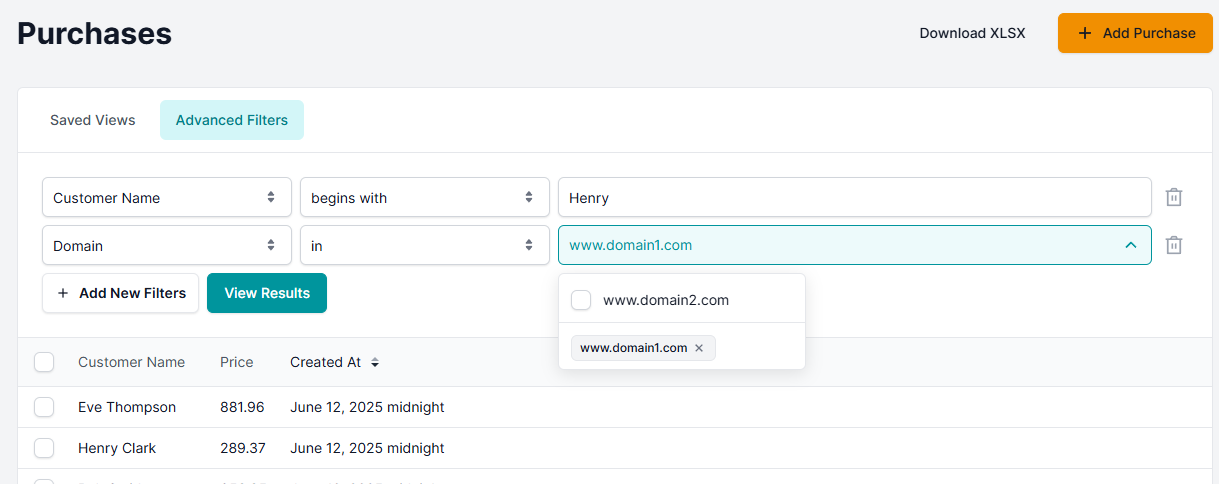
Task: Collapse the domain value dropdown chevron
Action: point(1131,245)
